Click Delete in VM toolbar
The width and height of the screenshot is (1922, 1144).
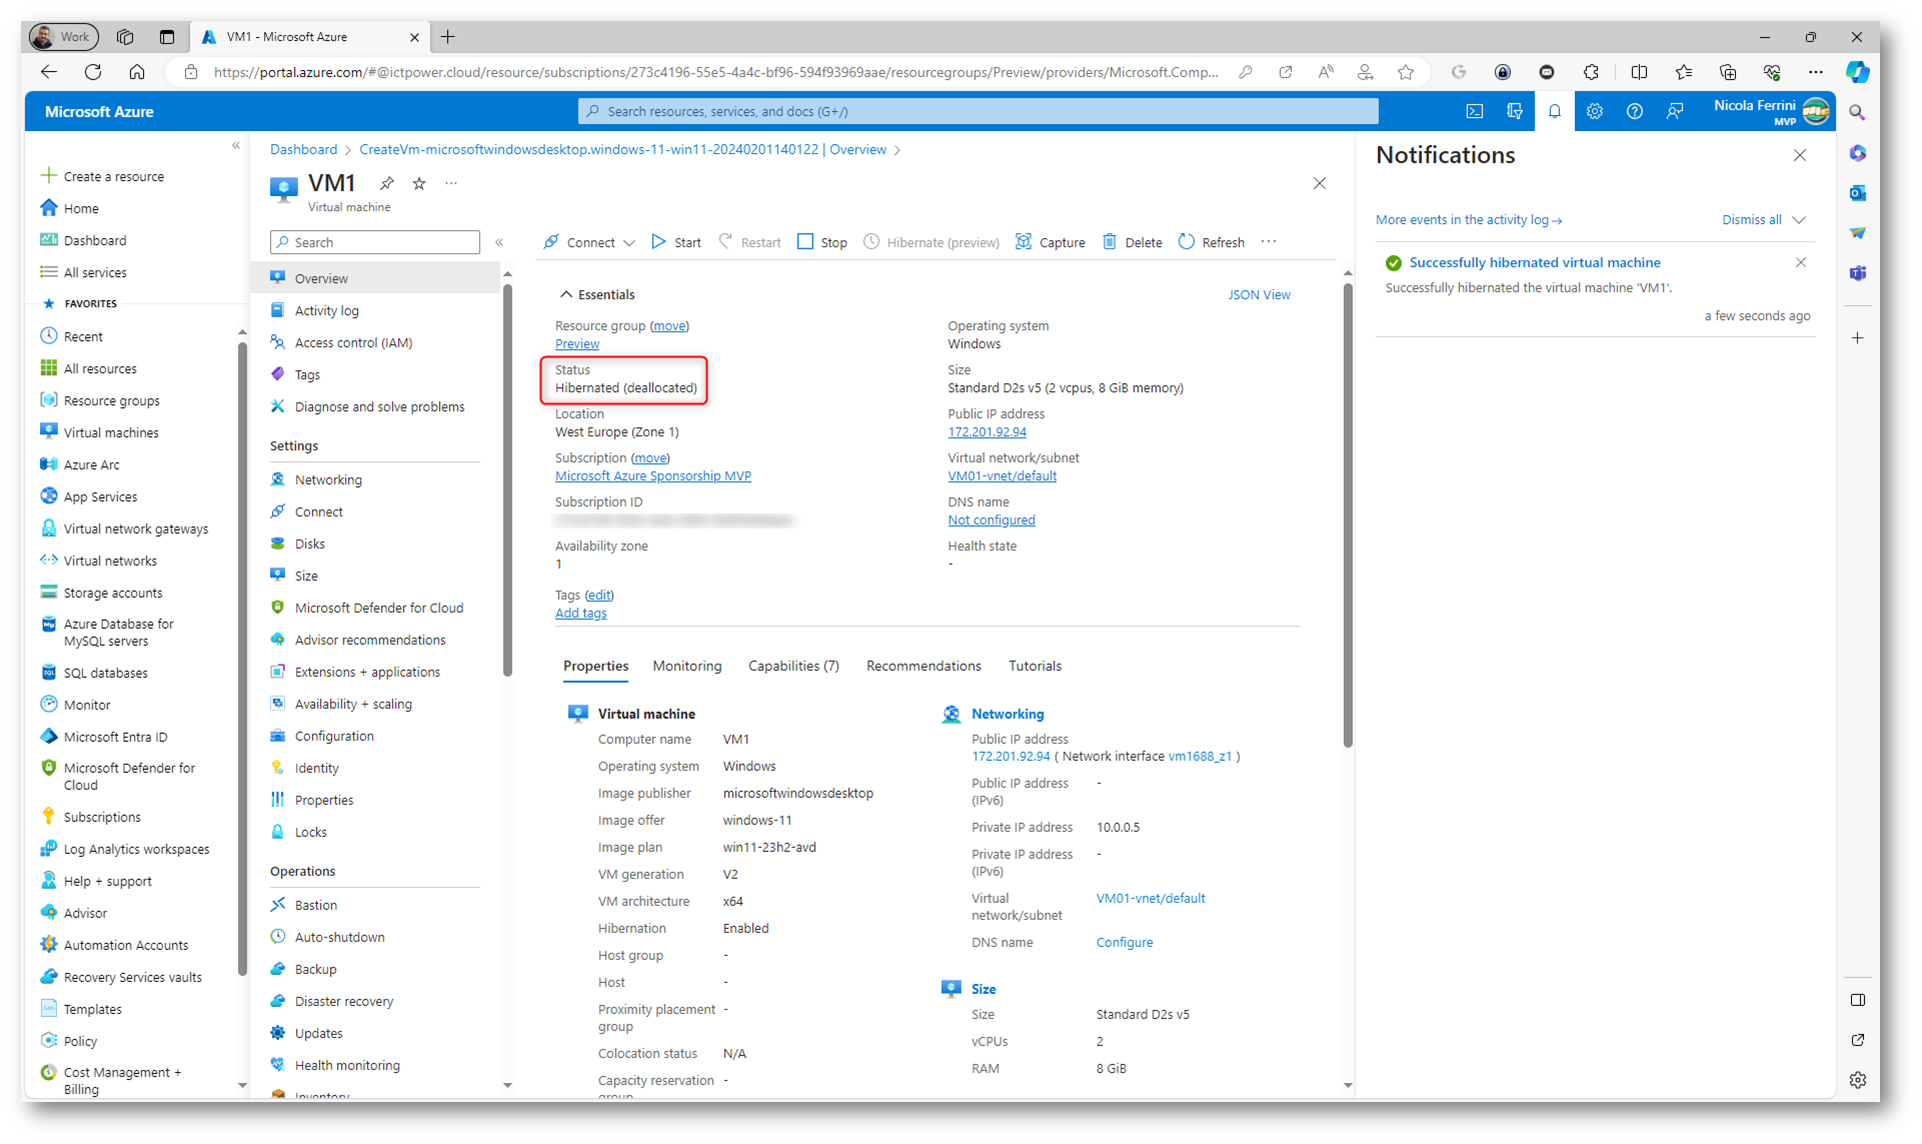(1133, 242)
